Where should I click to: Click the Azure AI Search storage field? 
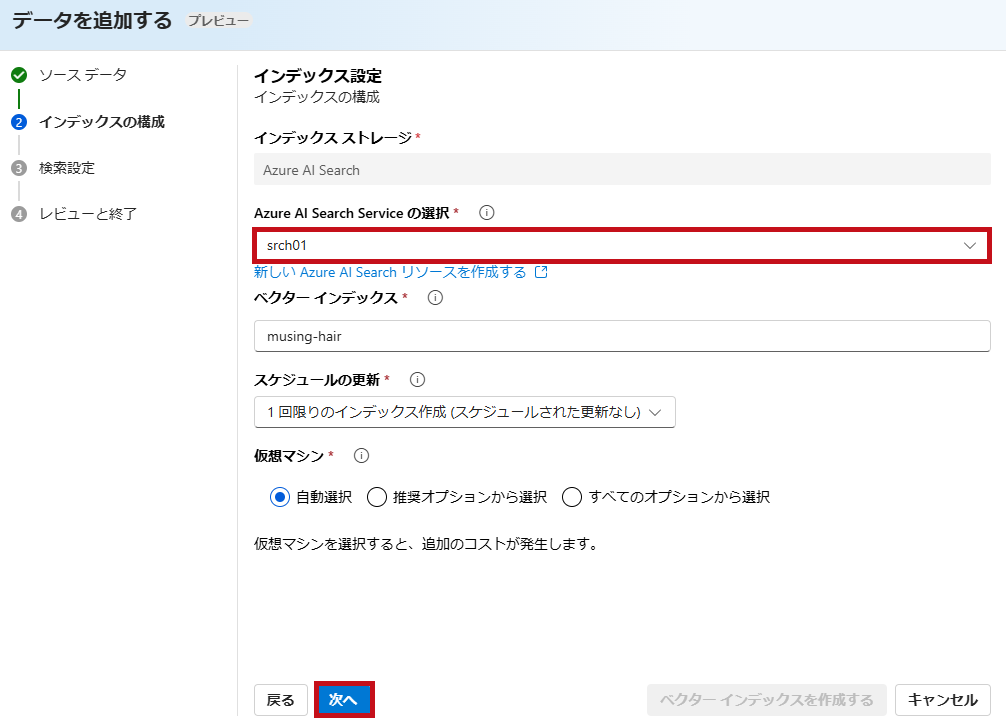coord(622,169)
